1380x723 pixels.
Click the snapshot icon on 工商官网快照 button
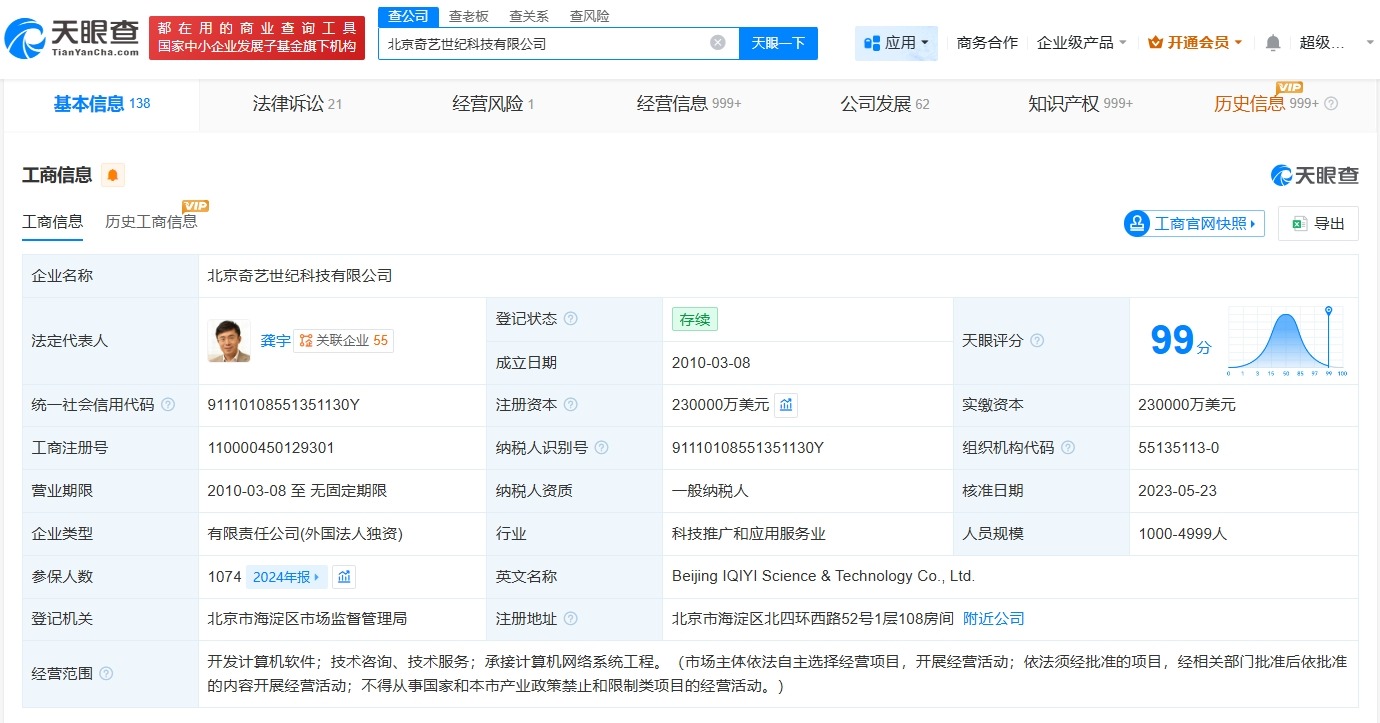pos(1137,223)
